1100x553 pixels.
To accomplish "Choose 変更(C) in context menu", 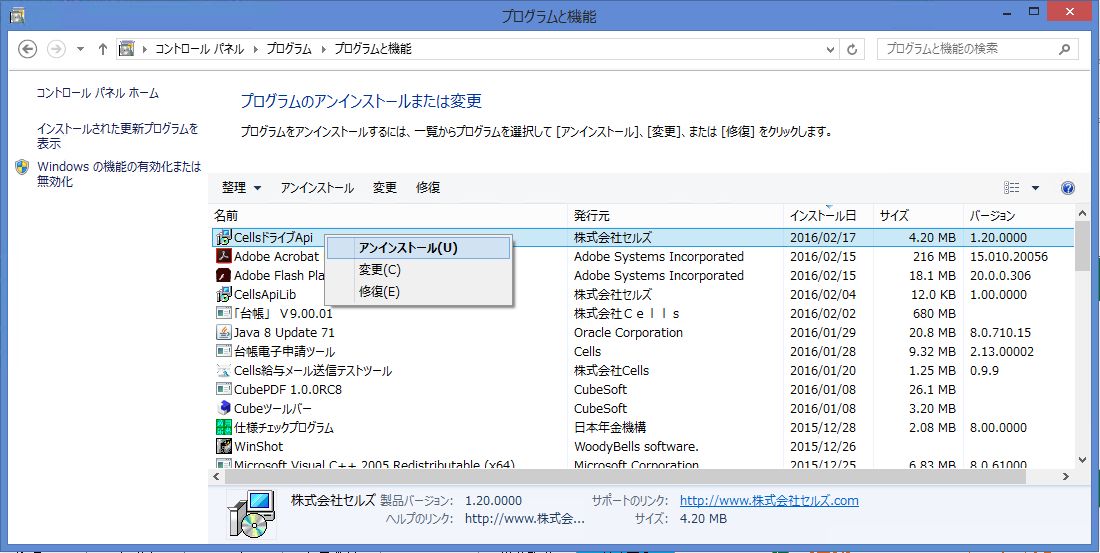I will click(419, 270).
